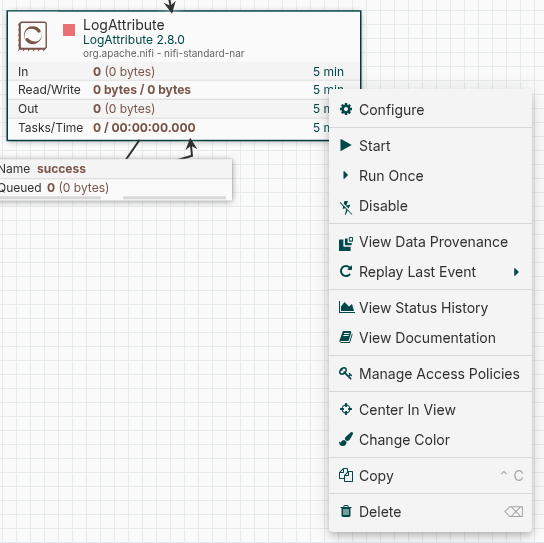Click the red stopped status square
Viewport: 544px width, 543px height.
(x=69, y=30)
